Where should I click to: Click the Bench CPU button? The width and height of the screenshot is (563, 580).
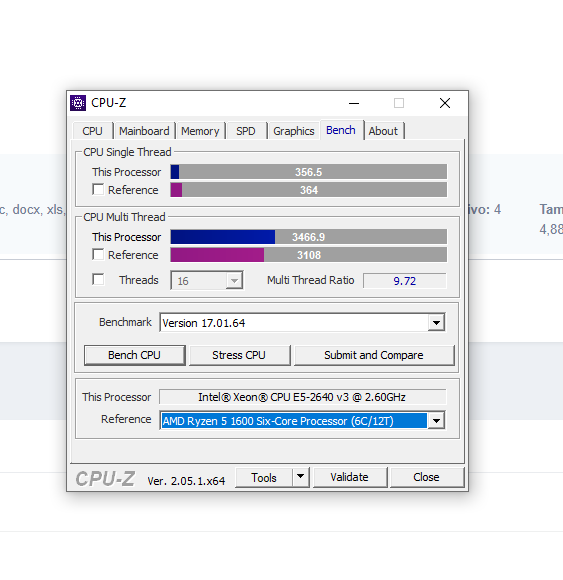tap(135, 355)
